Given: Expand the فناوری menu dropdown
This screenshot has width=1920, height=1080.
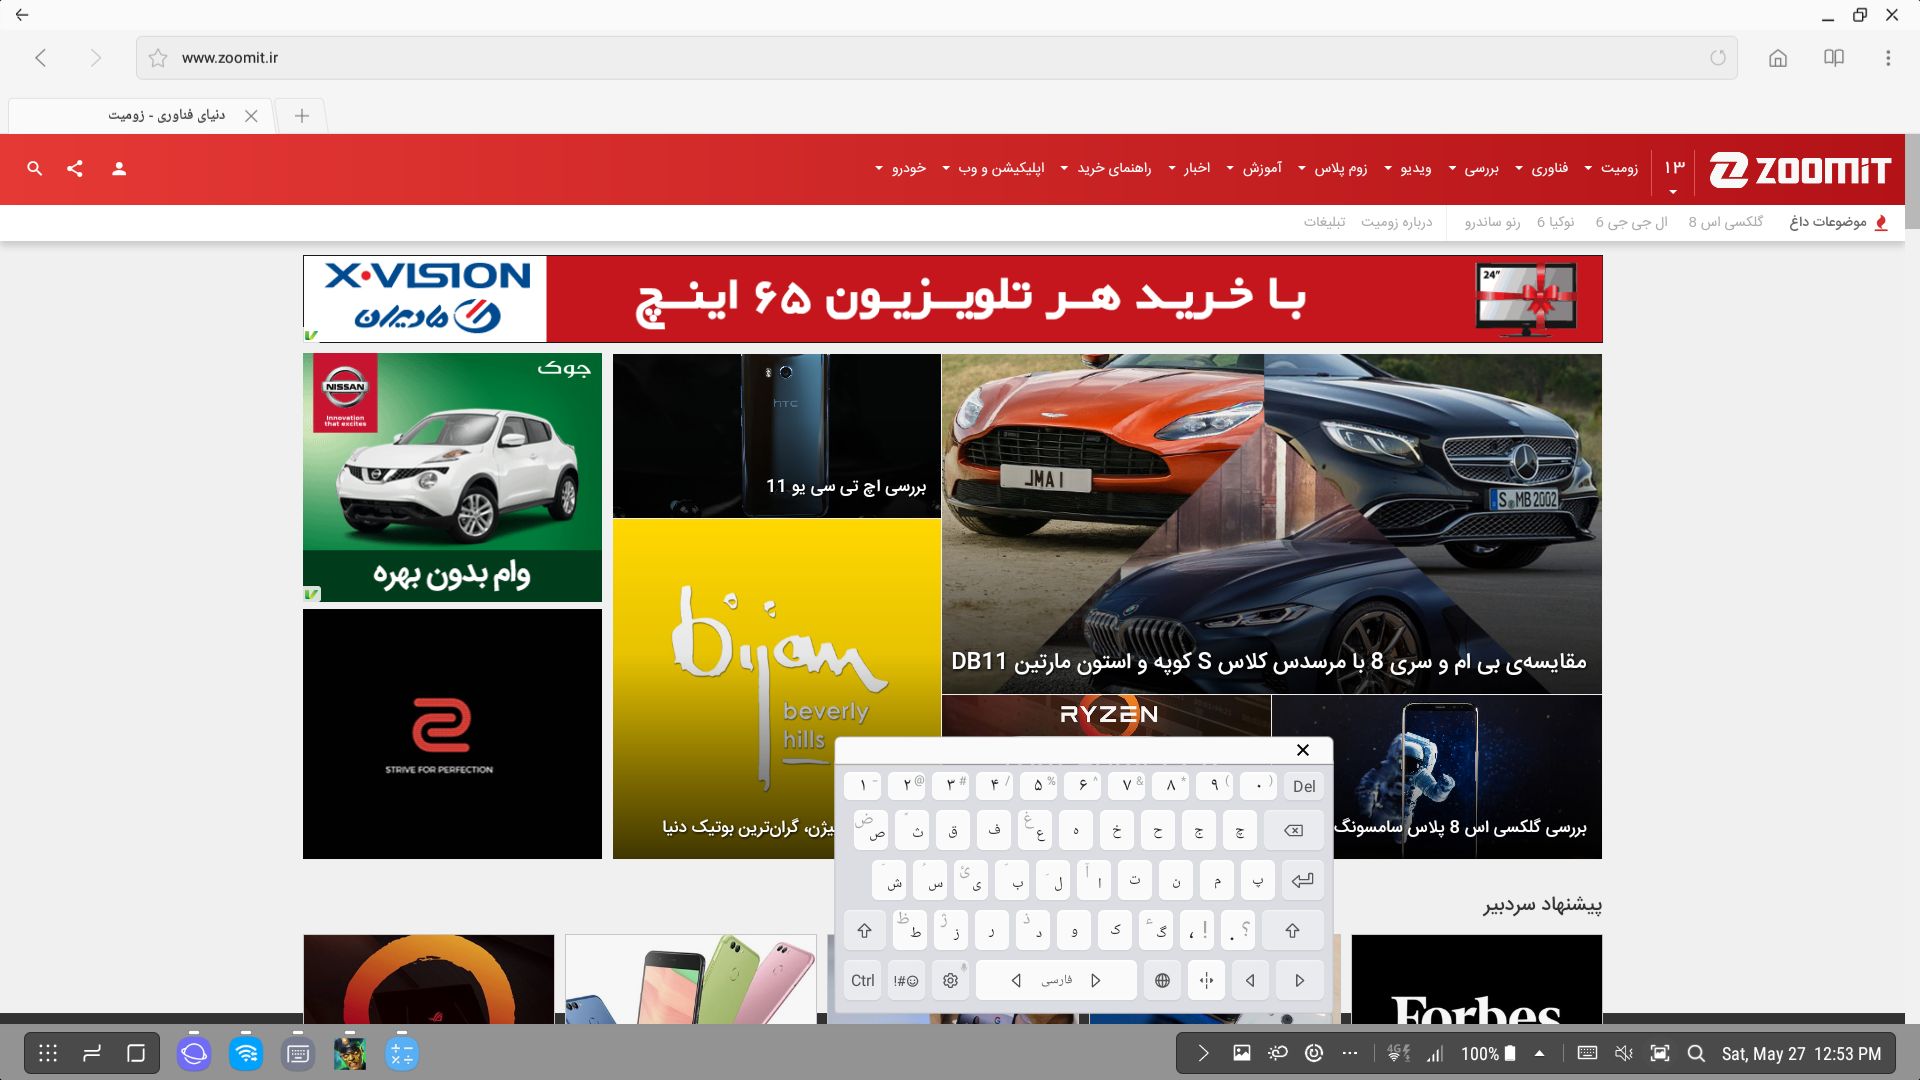Looking at the screenshot, I should click(x=1542, y=168).
